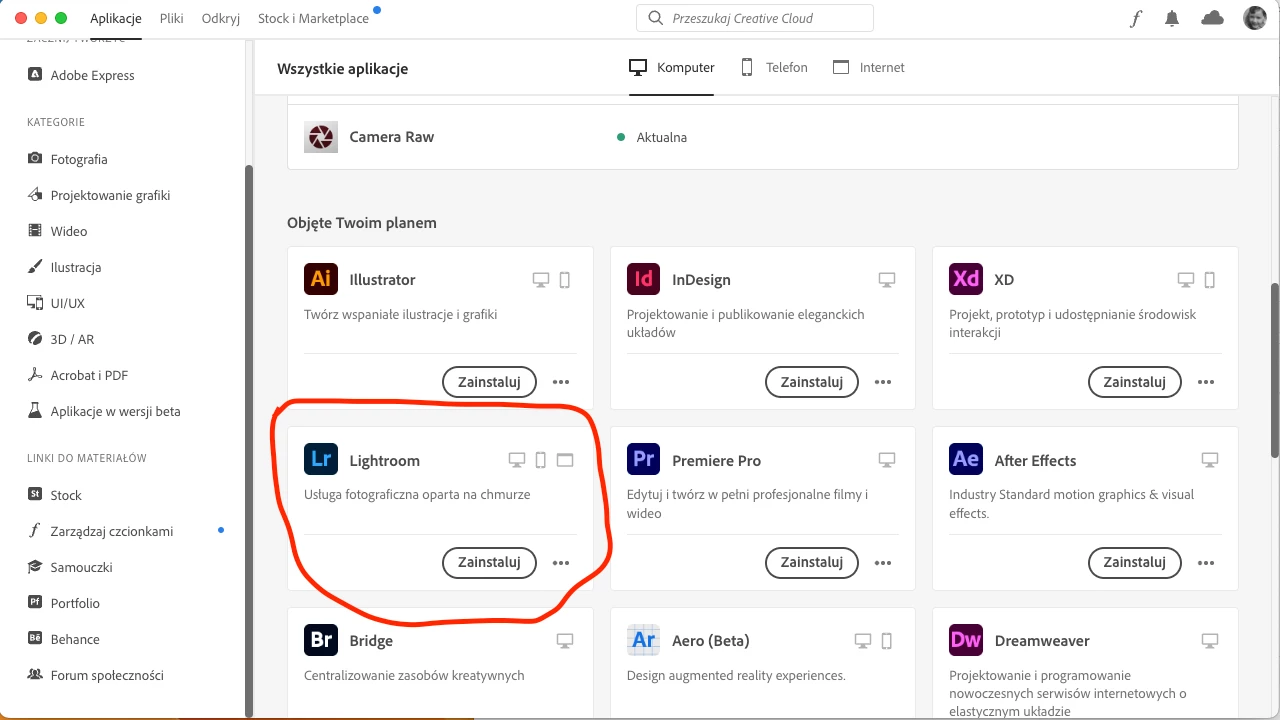
Task: Click the Bridge Br app icon
Action: pos(321,640)
